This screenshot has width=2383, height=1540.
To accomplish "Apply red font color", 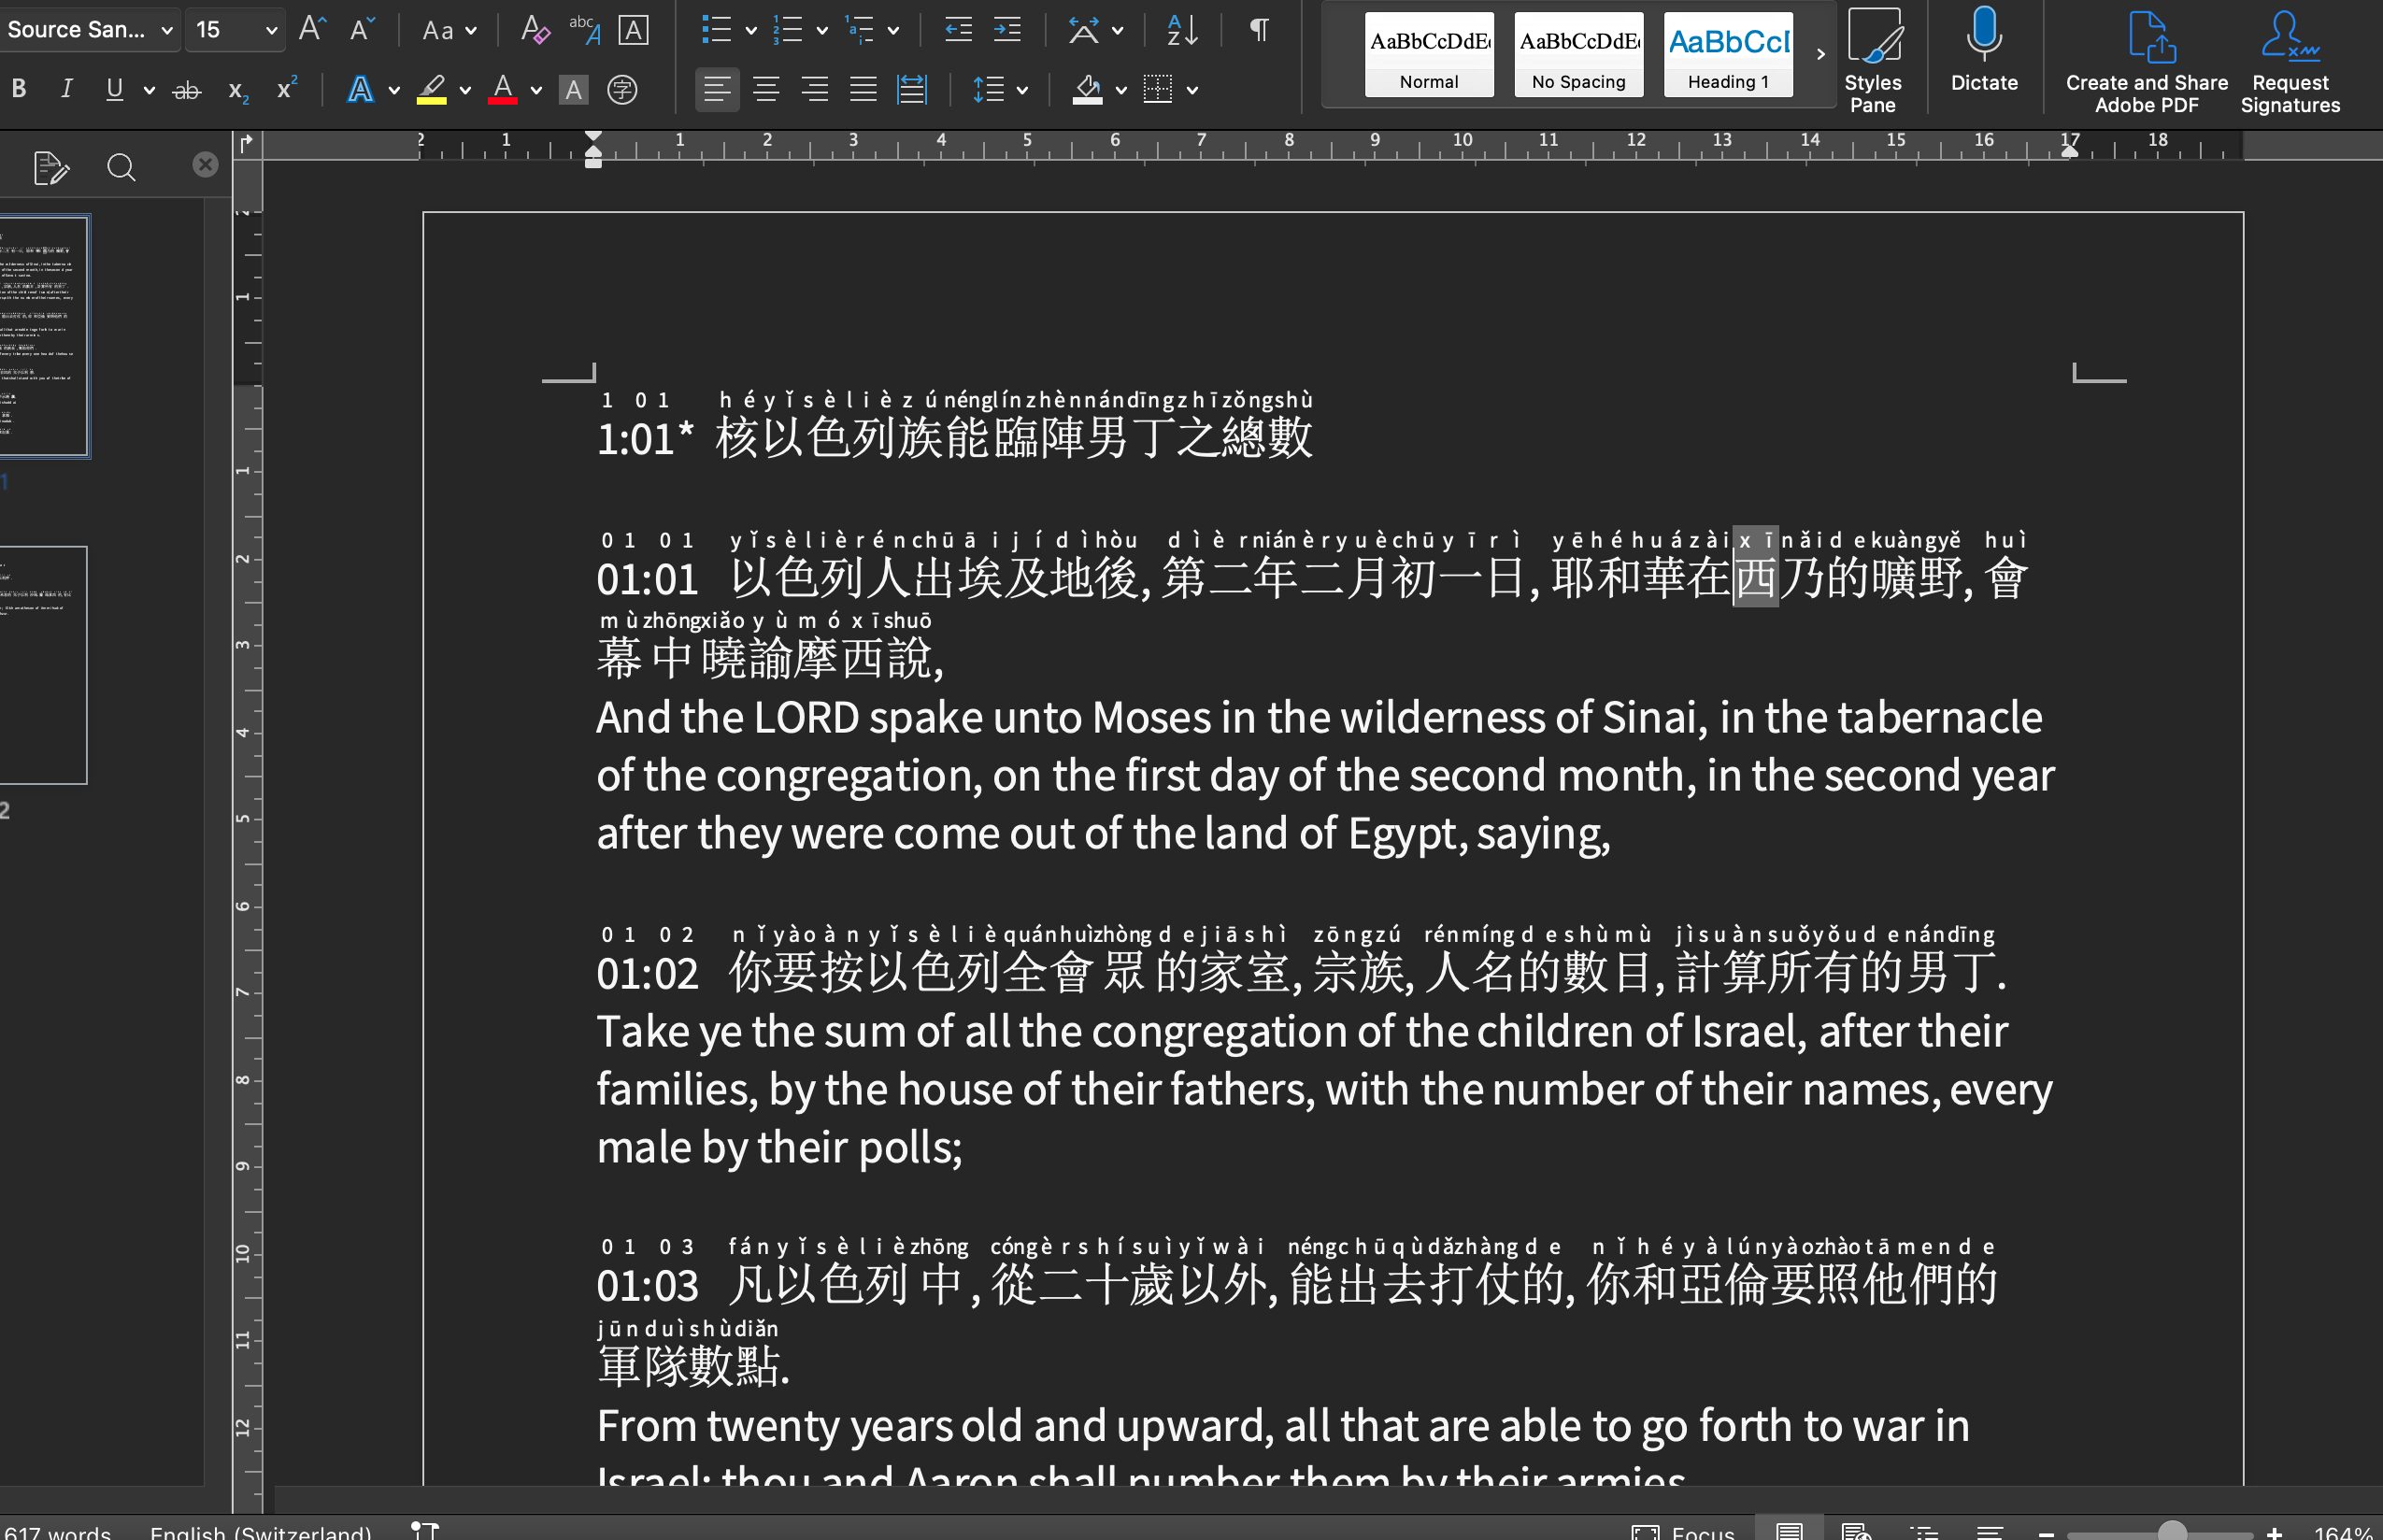I will tap(503, 90).
